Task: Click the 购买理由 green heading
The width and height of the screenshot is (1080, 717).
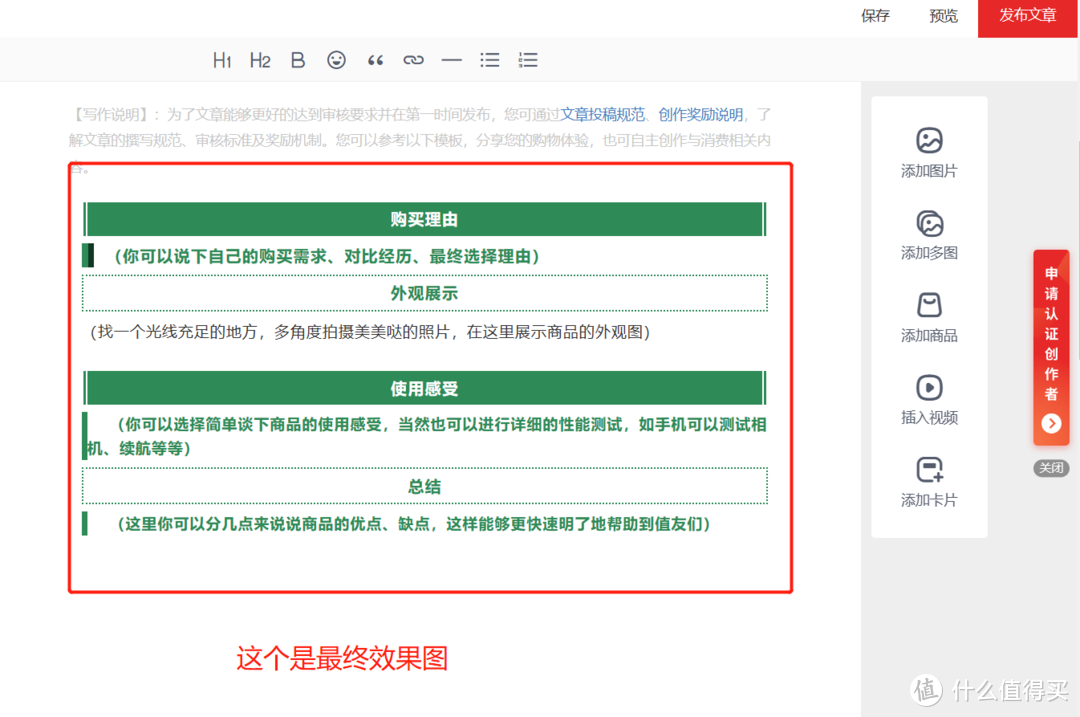Action: [424, 220]
